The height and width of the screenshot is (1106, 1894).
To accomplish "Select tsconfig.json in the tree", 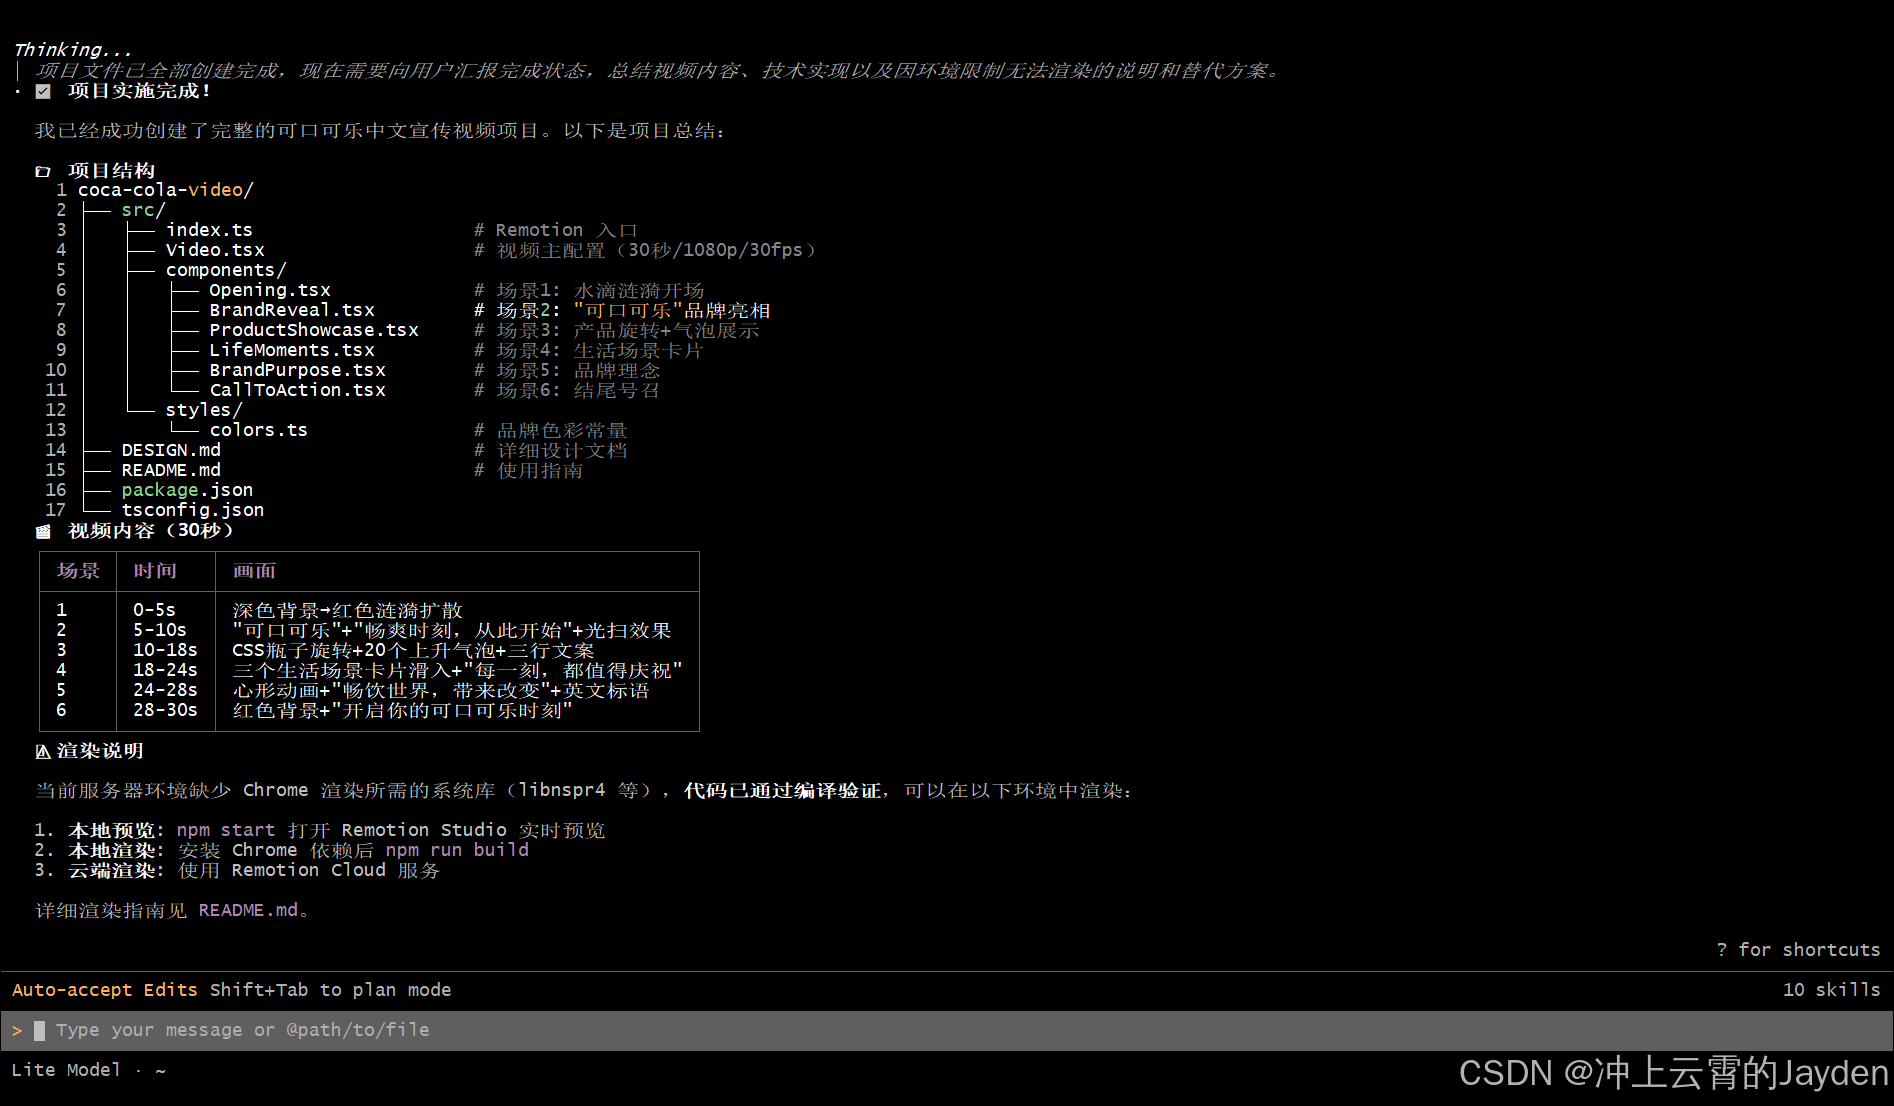I will click(x=193, y=510).
